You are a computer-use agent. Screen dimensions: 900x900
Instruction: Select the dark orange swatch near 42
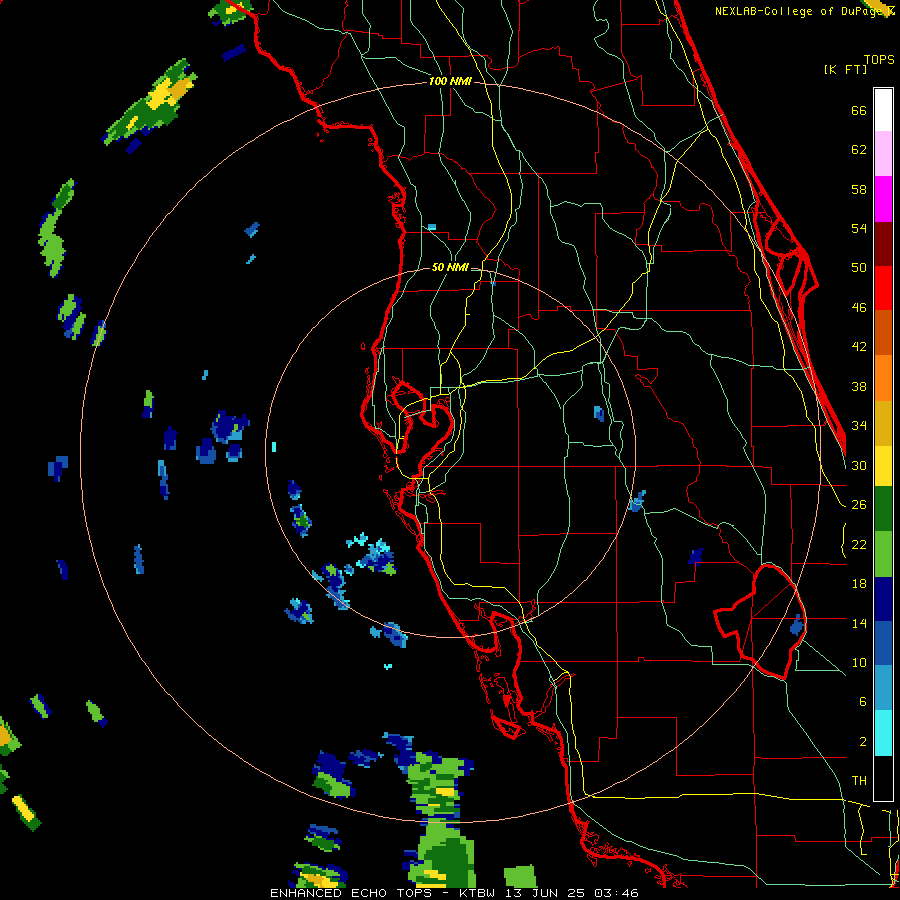pyautogui.click(x=883, y=332)
